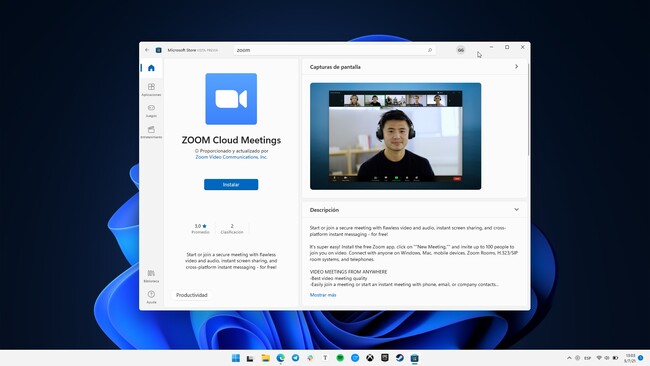650x366 pixels.
Task: Open Steam from taskbar
Action: click(400, 358)
